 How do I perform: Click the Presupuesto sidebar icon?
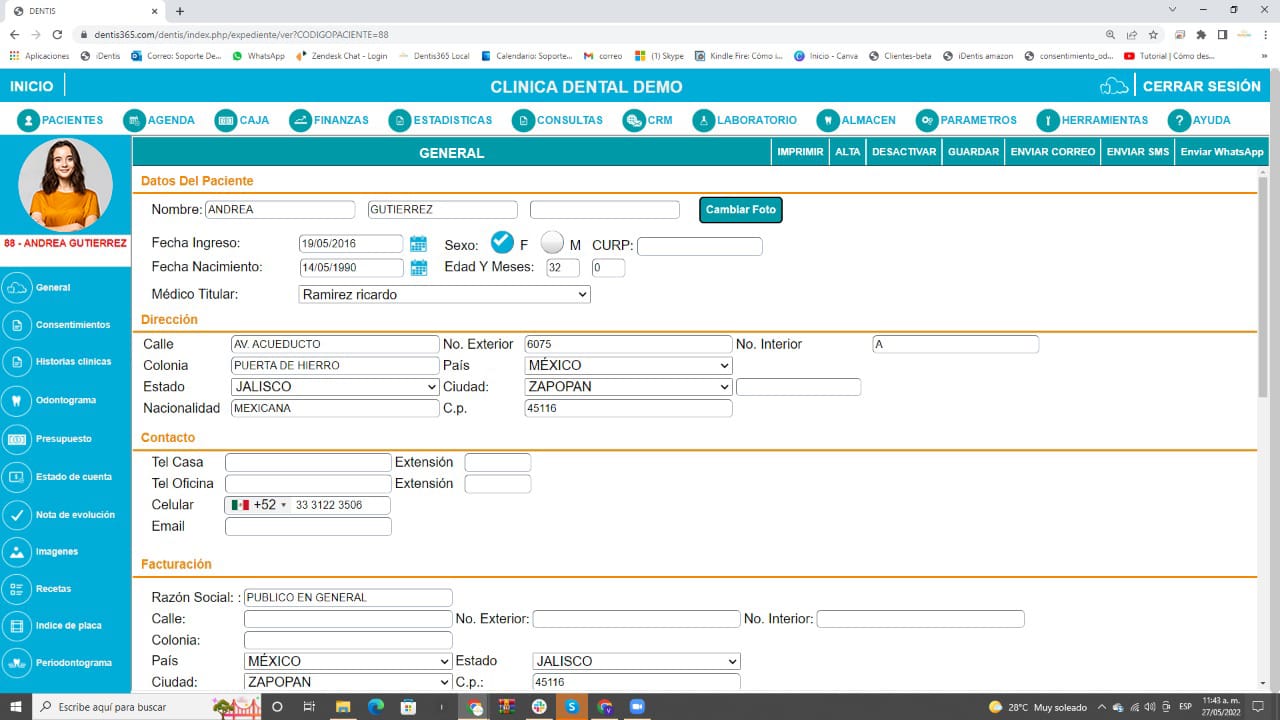pos(16,438)
